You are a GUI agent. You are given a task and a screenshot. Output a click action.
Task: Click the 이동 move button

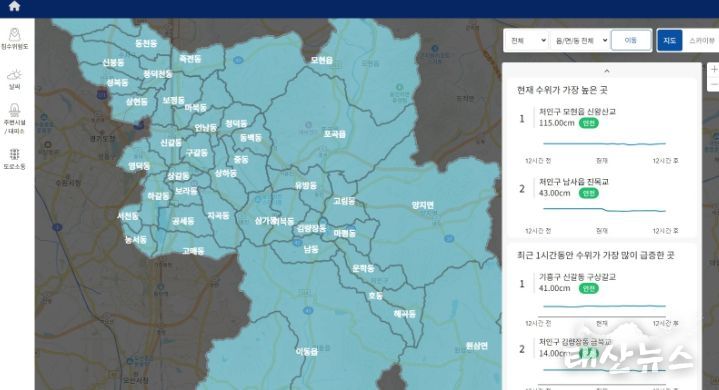click(x=631, y=40)
